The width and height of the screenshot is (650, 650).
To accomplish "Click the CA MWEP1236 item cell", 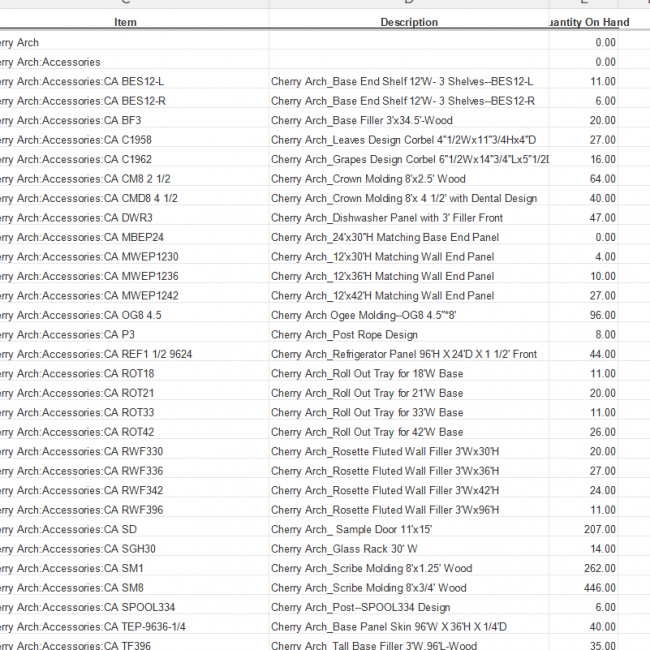I will [x=134, y=276].
